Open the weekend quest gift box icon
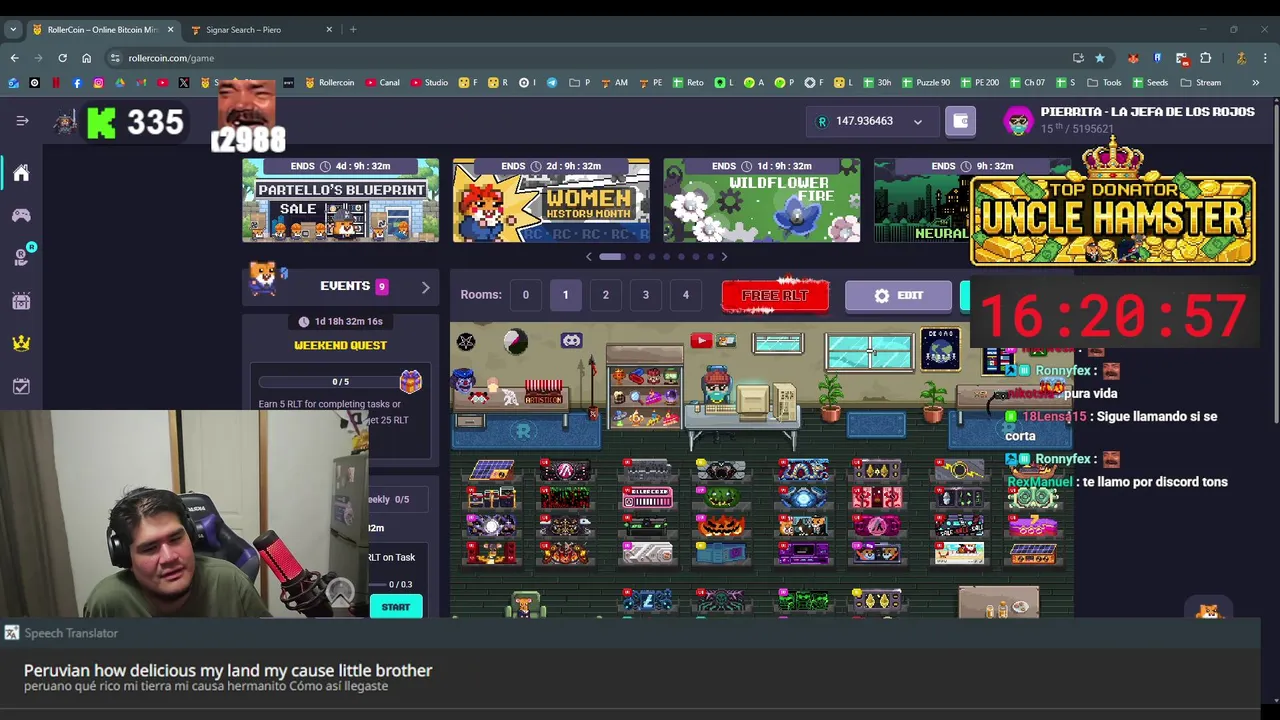Screen dimensions: 1280x720 tap(410, 381)
